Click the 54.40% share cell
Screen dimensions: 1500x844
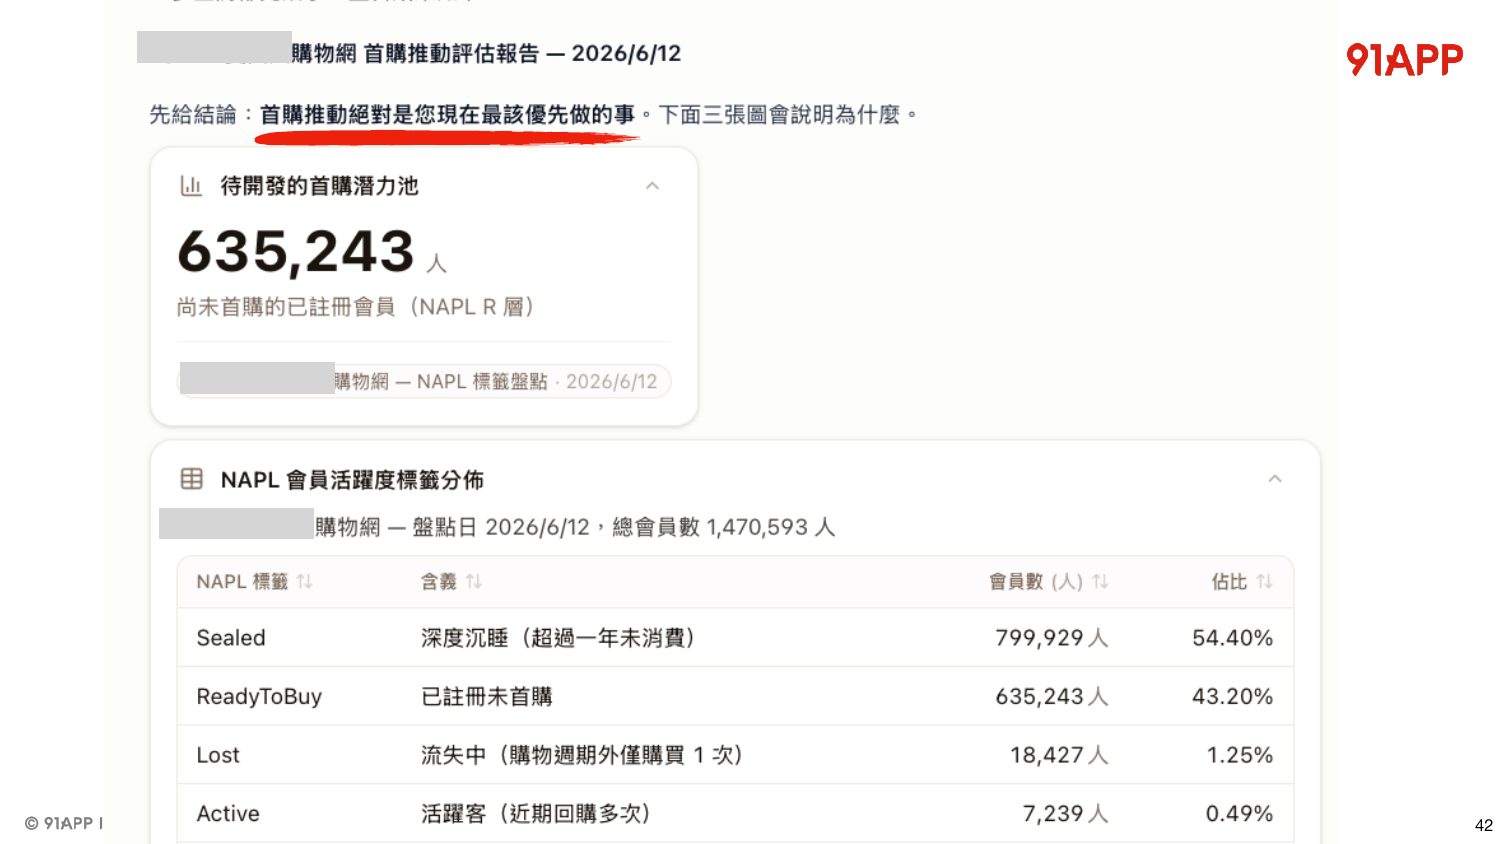(x=1232, y=638)
